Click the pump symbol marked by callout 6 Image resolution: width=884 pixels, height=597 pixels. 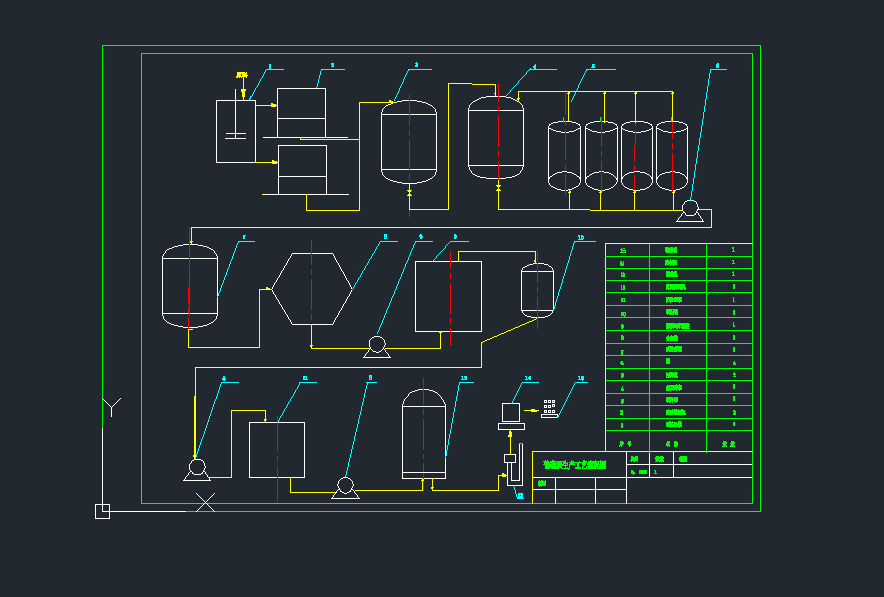[x=690, y=211]
